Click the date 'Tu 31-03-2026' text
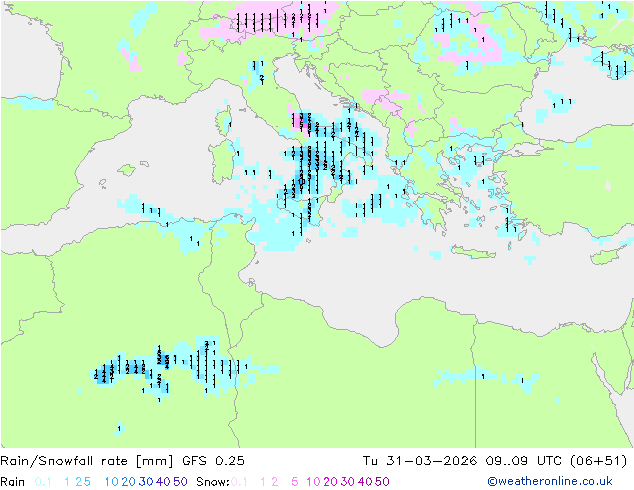This screenshot has height=490, width=634. 420,461
